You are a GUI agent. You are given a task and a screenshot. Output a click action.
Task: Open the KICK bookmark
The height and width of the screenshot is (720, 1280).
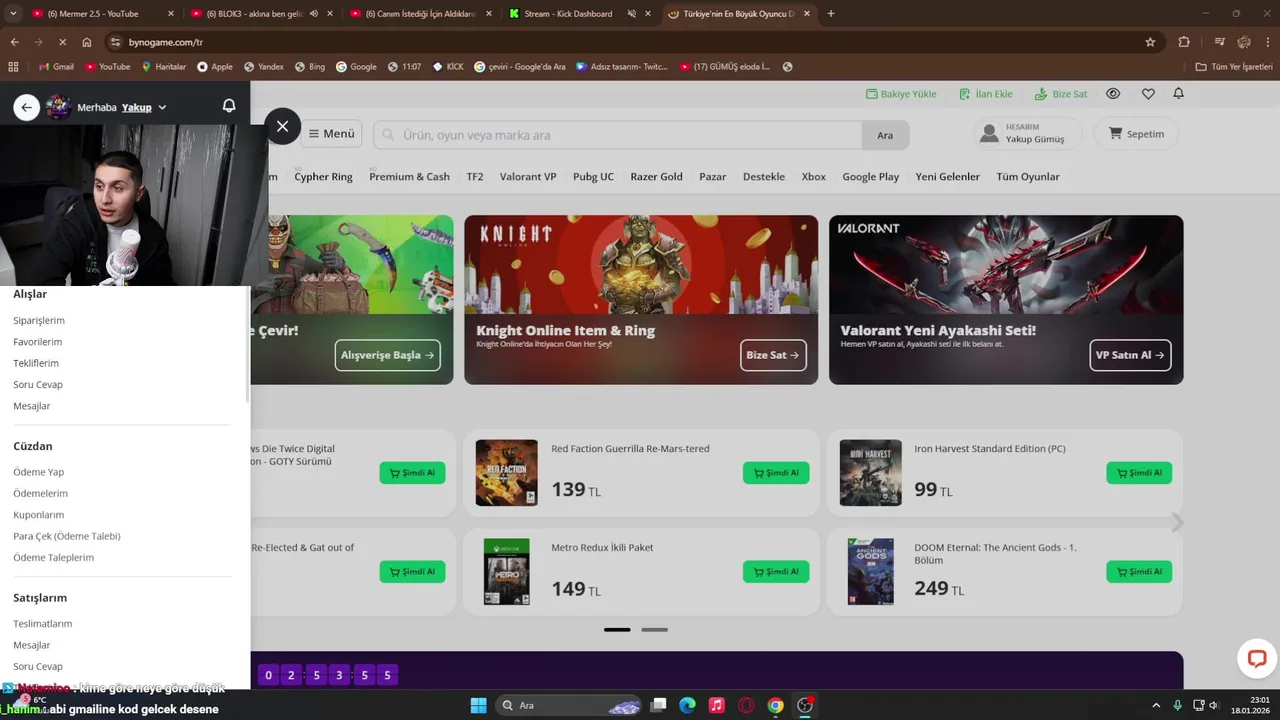(448, 67)
